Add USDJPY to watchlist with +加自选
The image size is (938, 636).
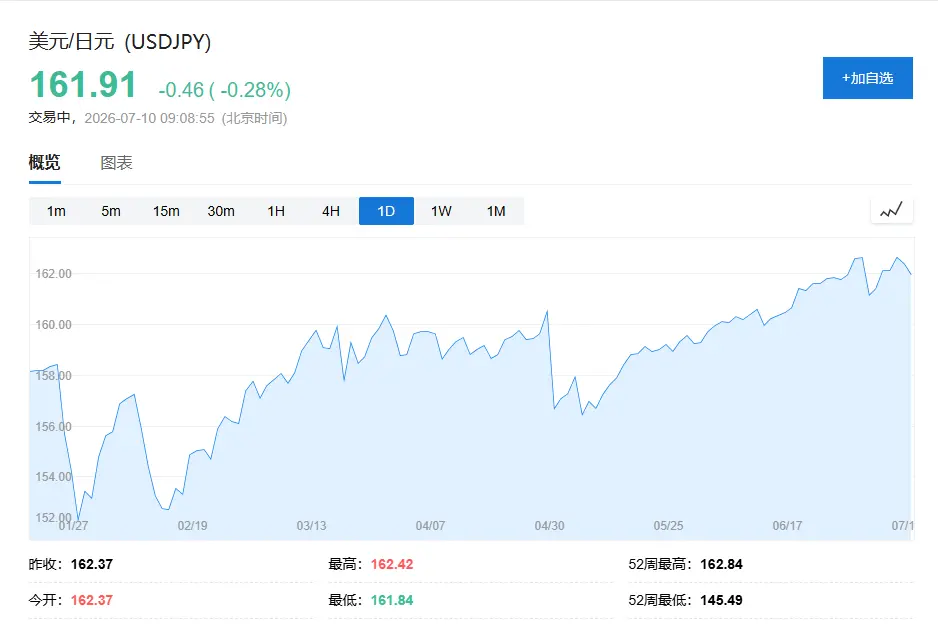click(x=867, y=78)
